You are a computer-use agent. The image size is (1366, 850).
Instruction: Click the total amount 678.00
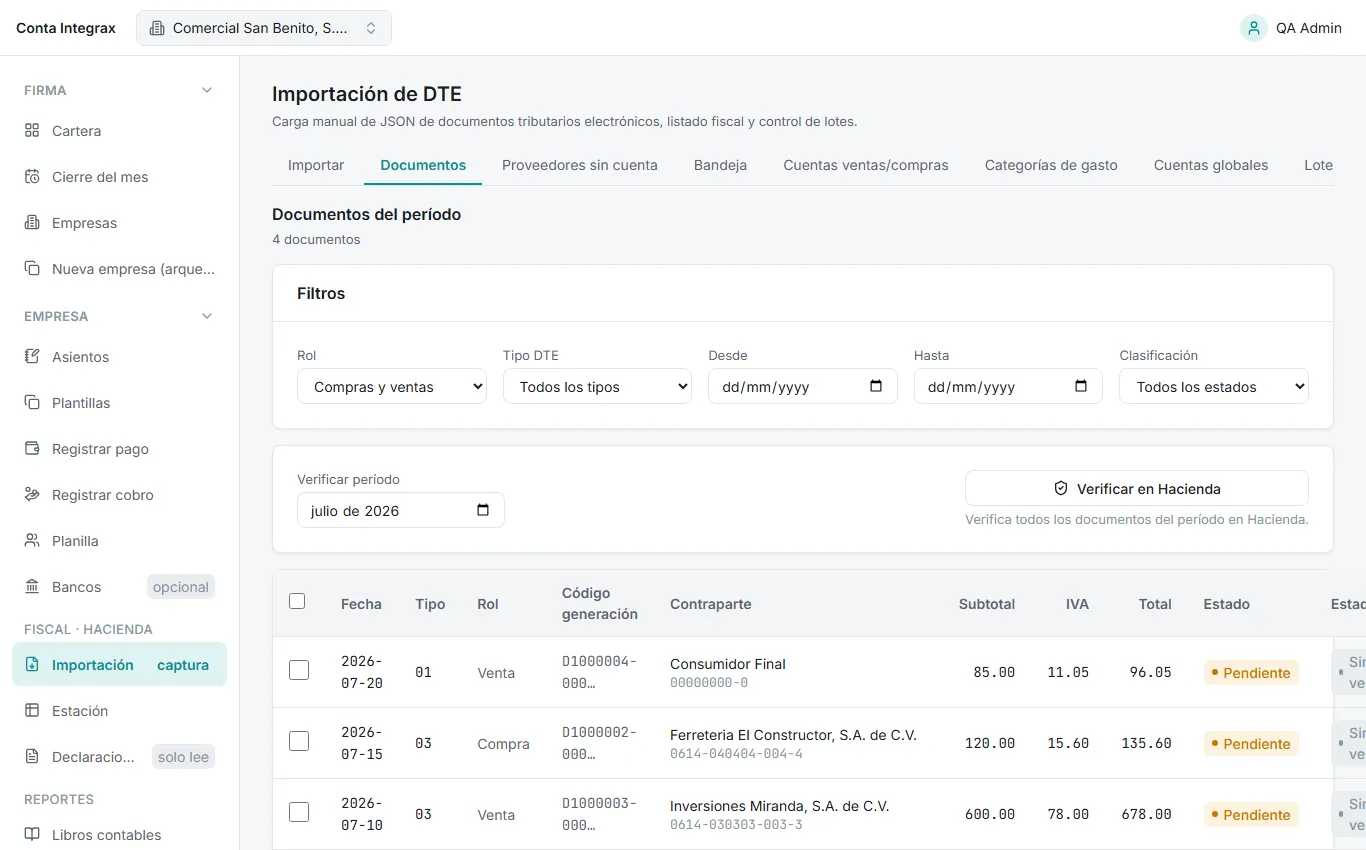coord(1146,815)
